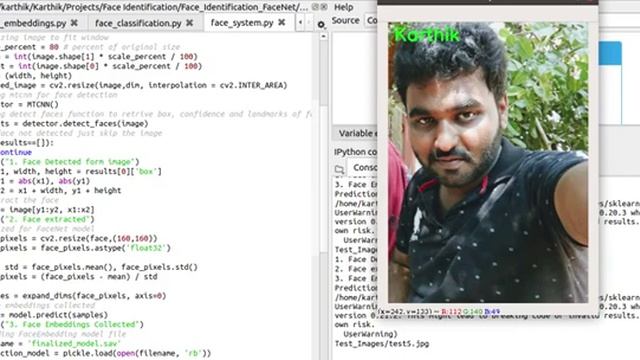The width and height of the screenshot is (640, 360).
Task: Close the editor pane via title X icon
Action: coord(324,7)
